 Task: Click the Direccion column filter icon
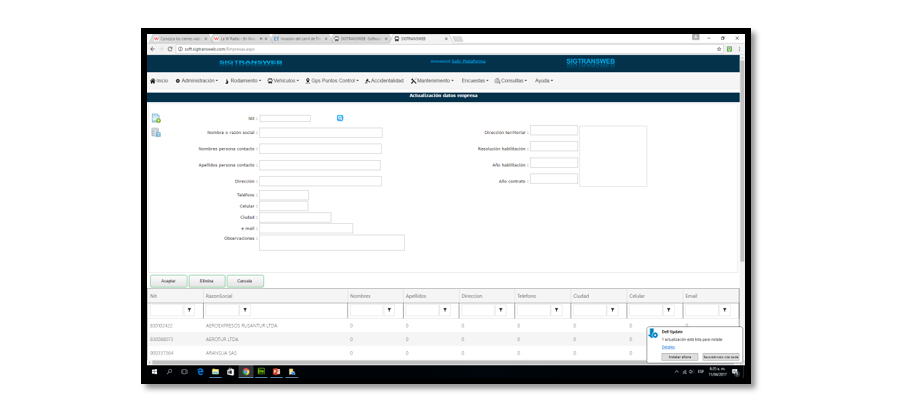point(501,310)
